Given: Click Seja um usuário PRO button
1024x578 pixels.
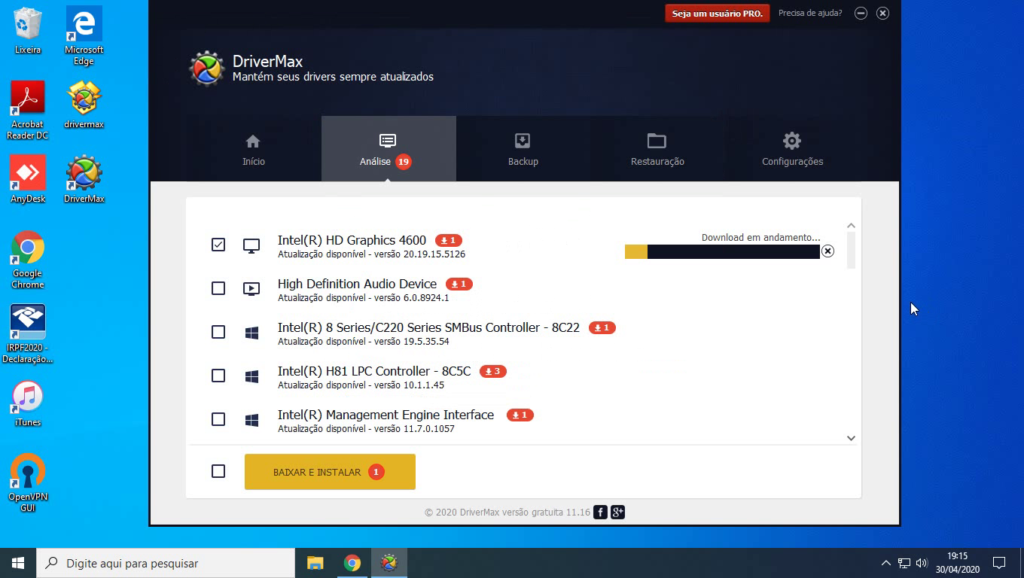Looking at the screenshot, I should [717, 13].
